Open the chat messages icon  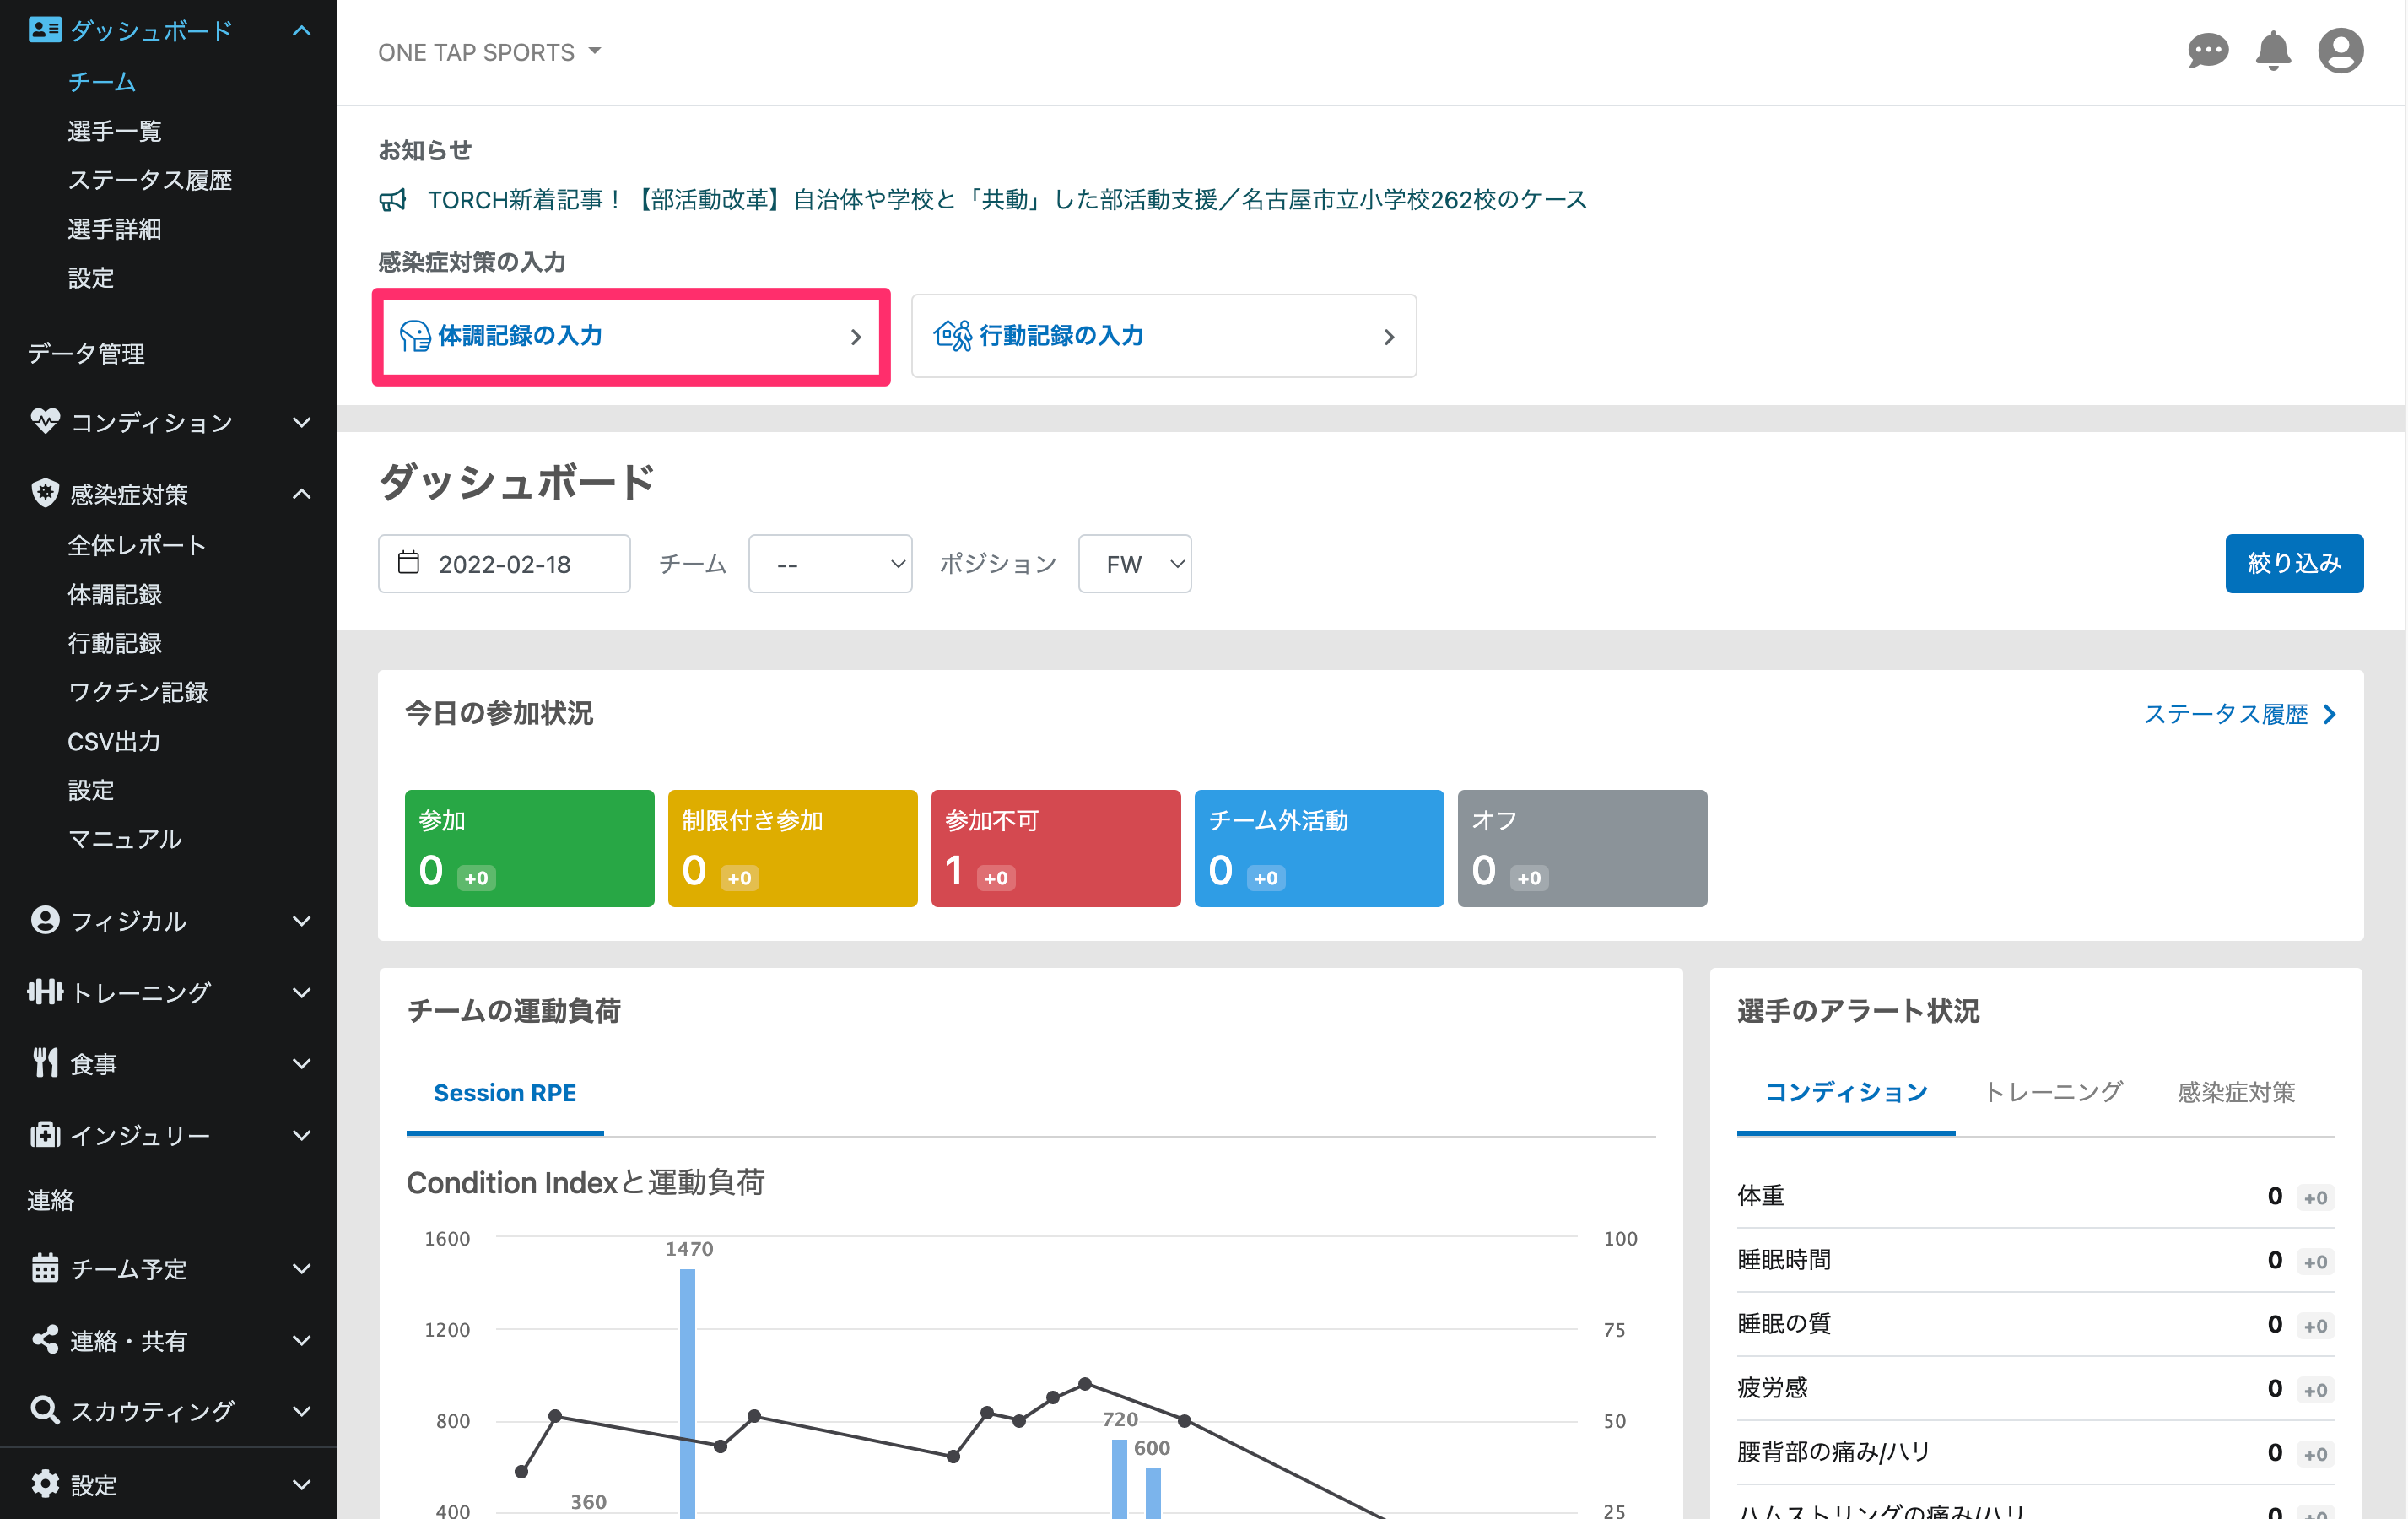2207,51
